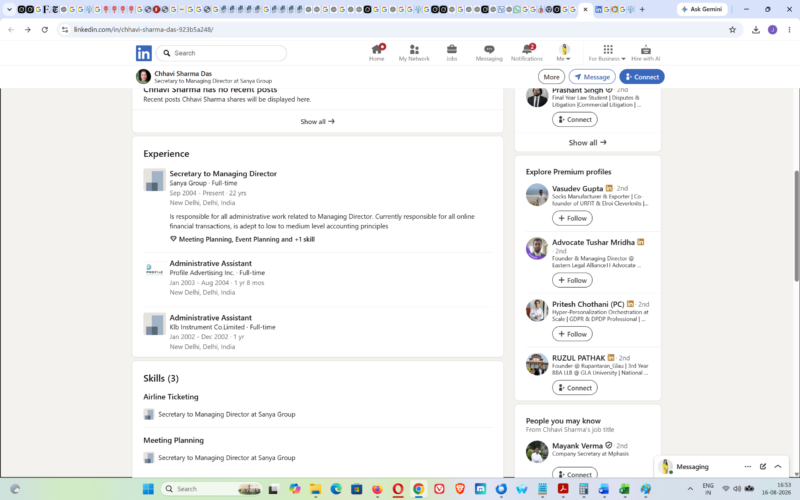Click browser back arrow
The image size is (800, 500).
[11, 30]
